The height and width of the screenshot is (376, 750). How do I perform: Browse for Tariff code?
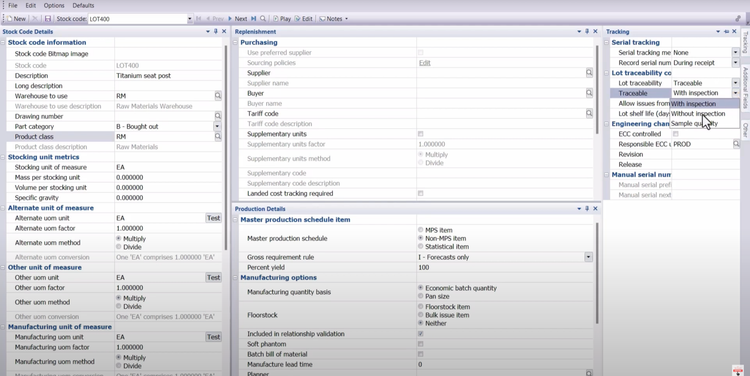(x=589, y=113)
